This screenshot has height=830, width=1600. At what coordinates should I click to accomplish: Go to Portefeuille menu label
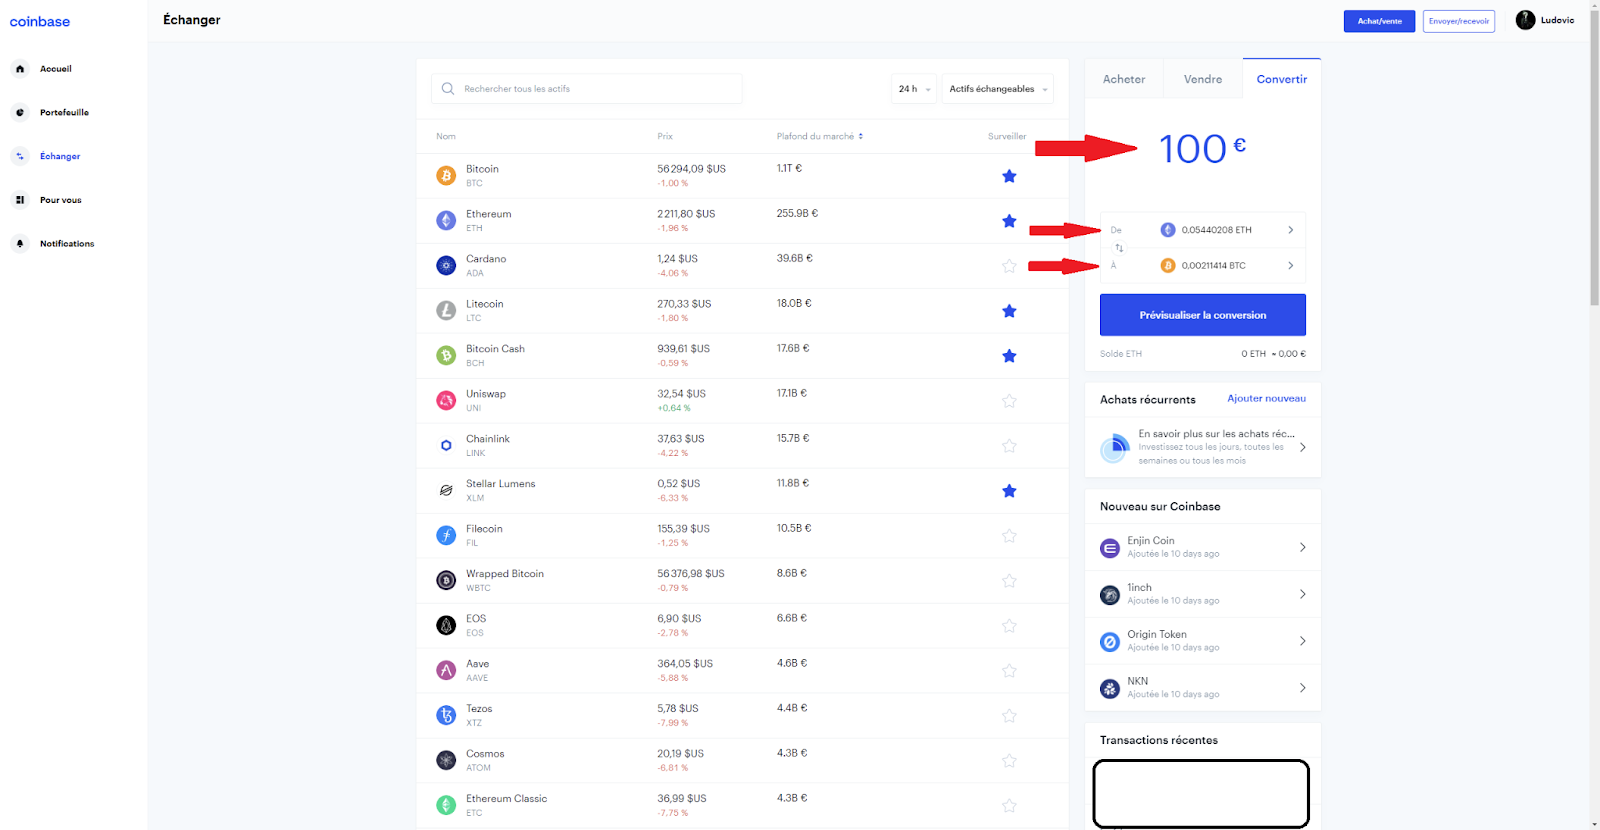[x=64, y=113]
